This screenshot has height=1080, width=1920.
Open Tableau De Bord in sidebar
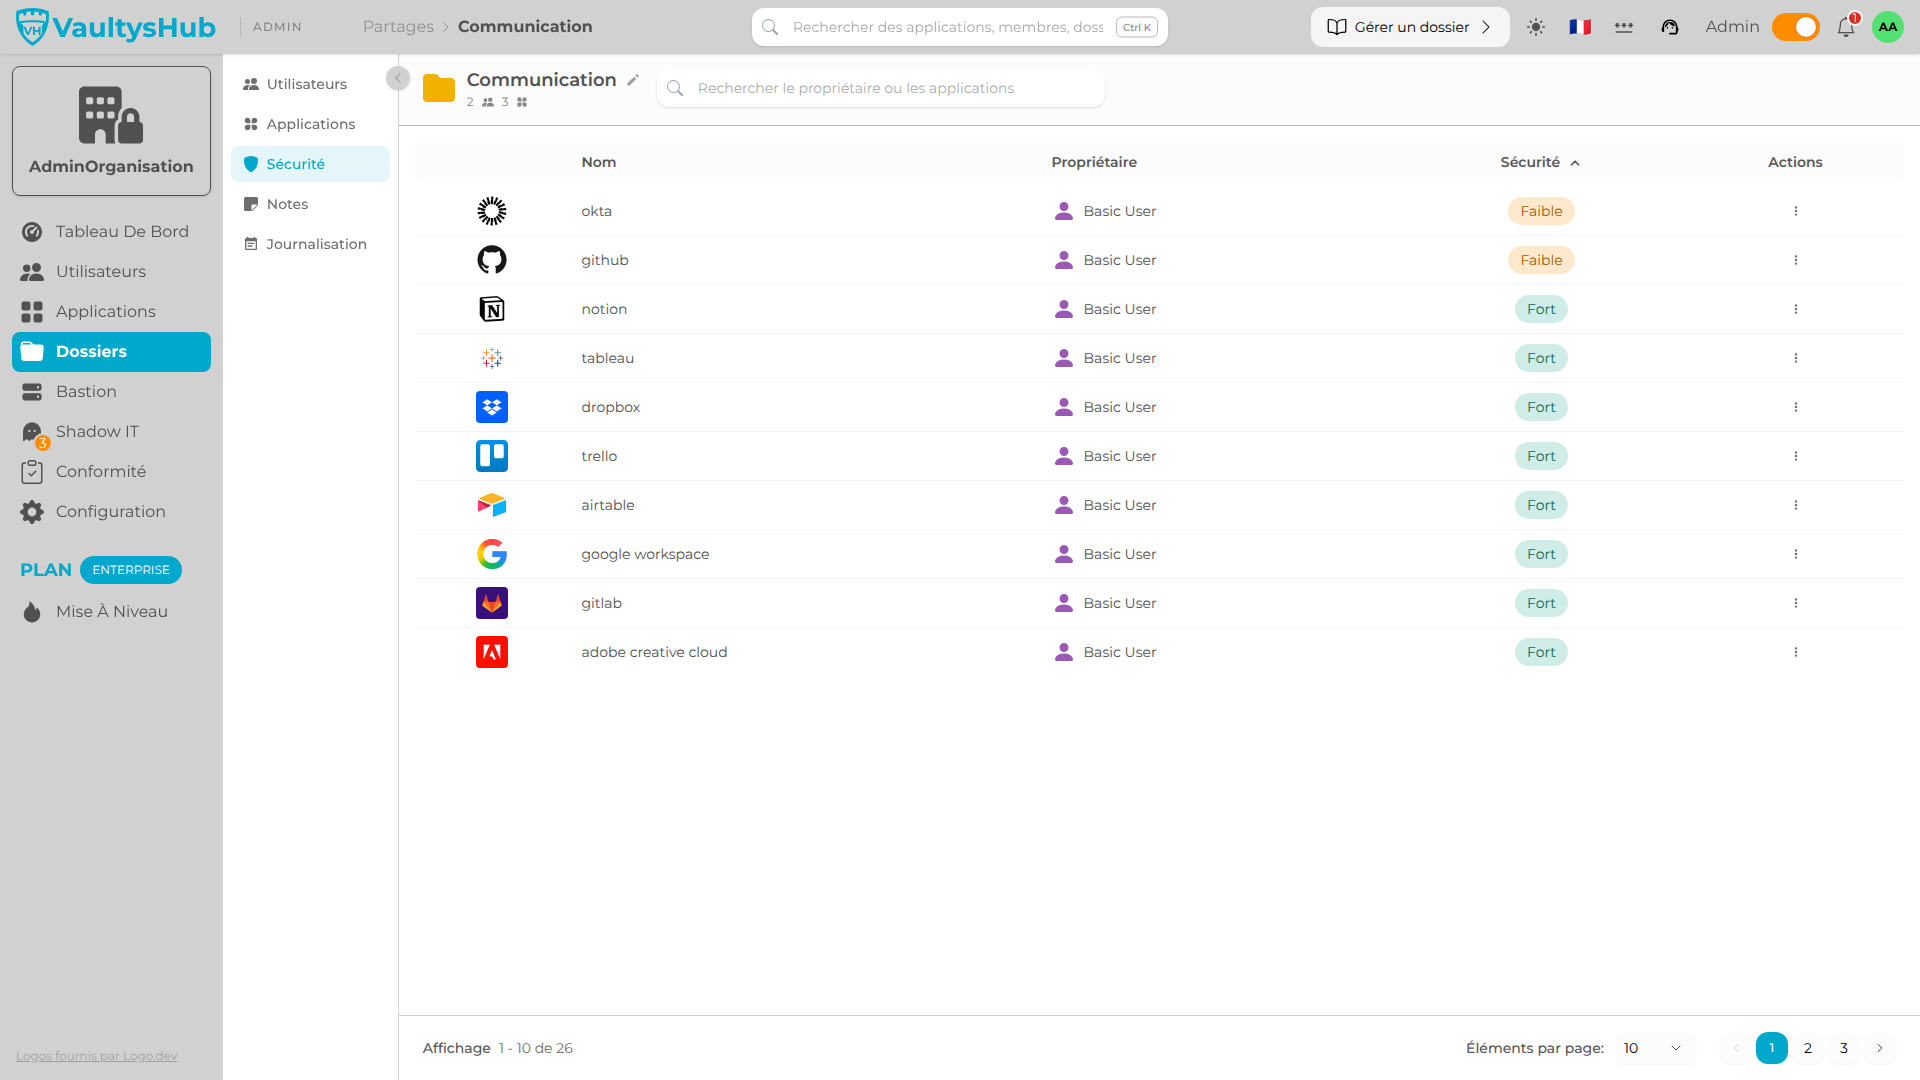[x=111, y=232]
